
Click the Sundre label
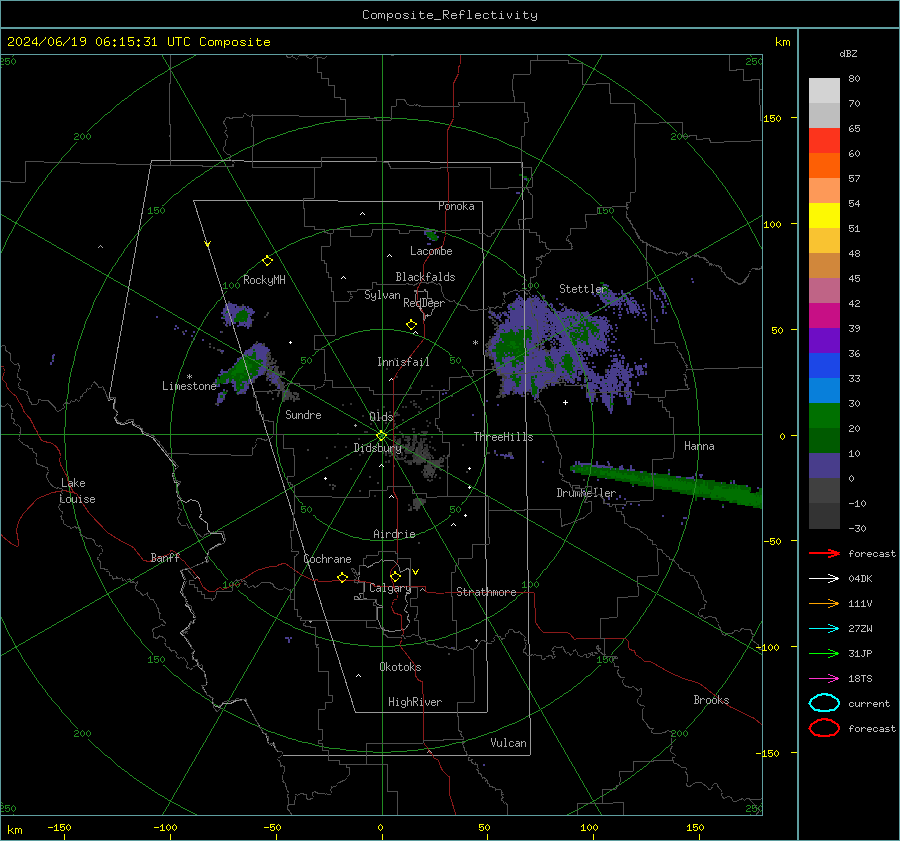(x=303, y=414)
